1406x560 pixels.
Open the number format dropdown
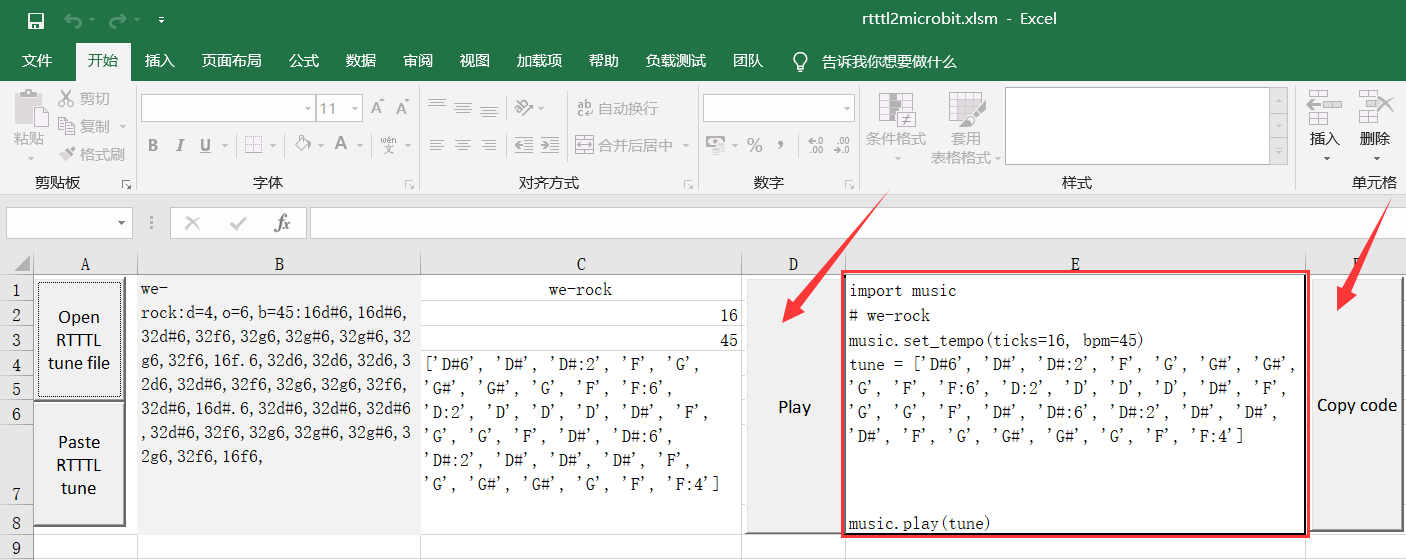[847, 108]
